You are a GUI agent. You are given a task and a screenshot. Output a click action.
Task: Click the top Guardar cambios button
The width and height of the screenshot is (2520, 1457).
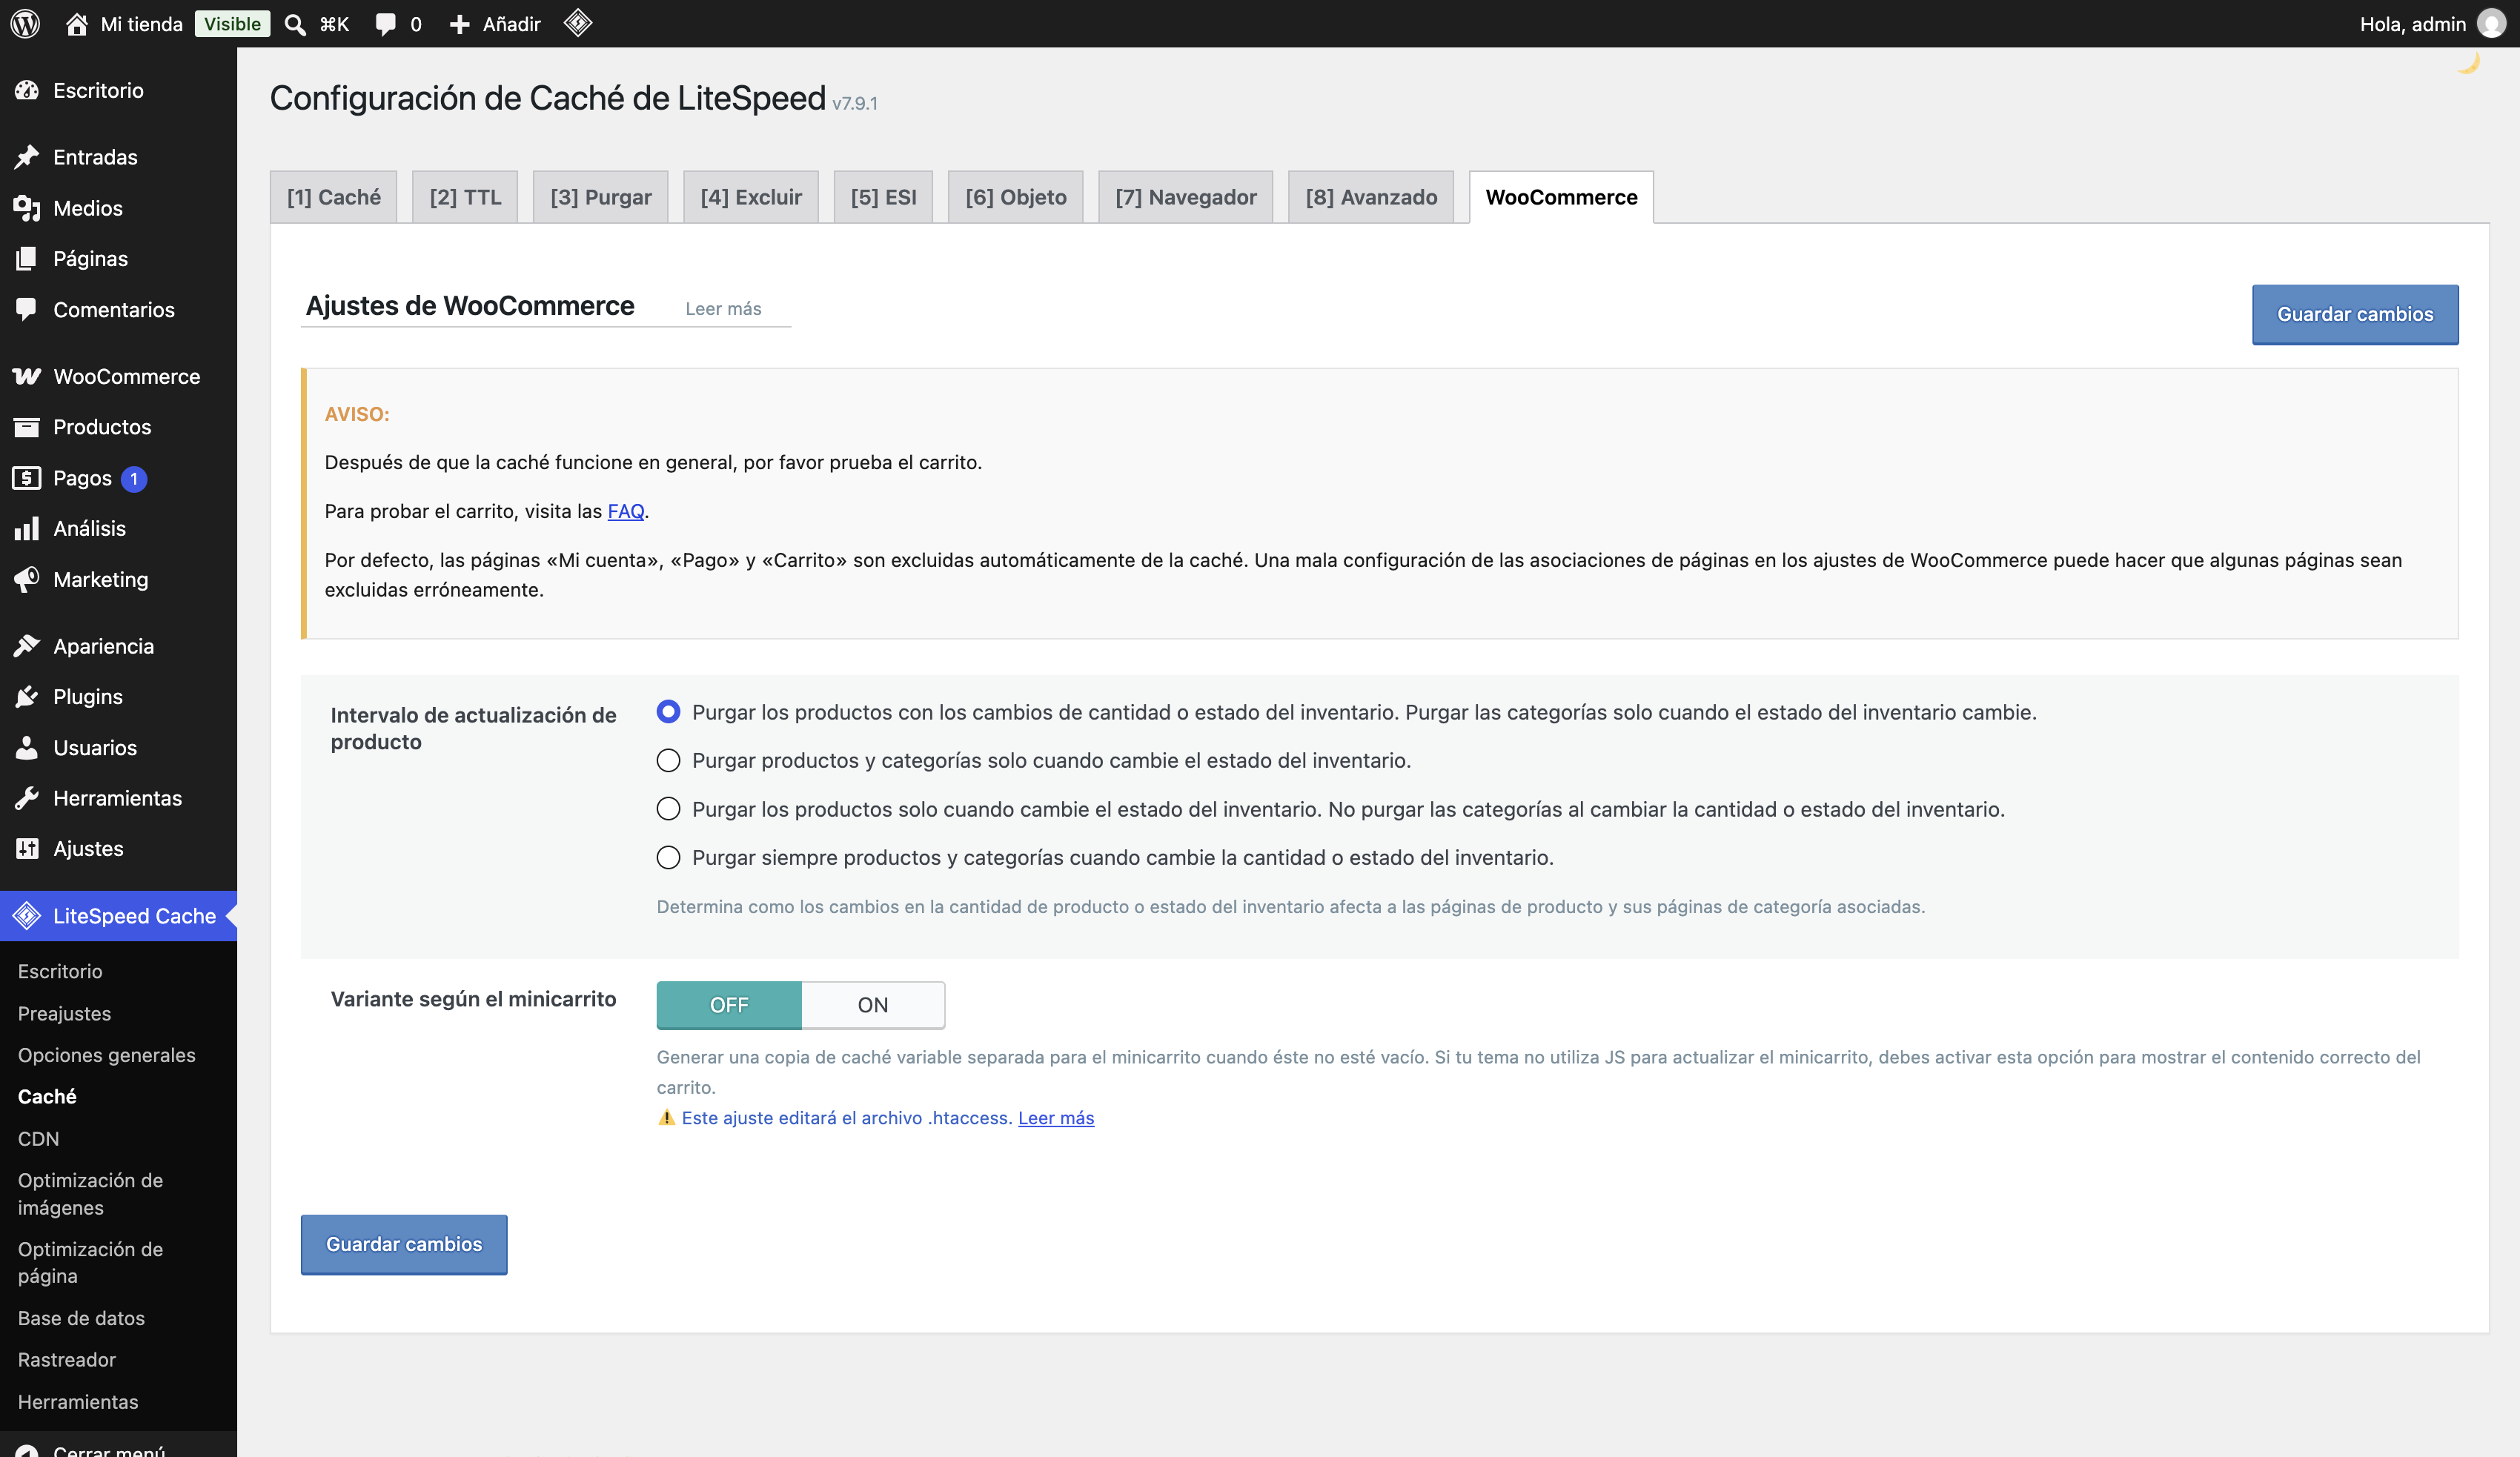[x=2355, y=314]
